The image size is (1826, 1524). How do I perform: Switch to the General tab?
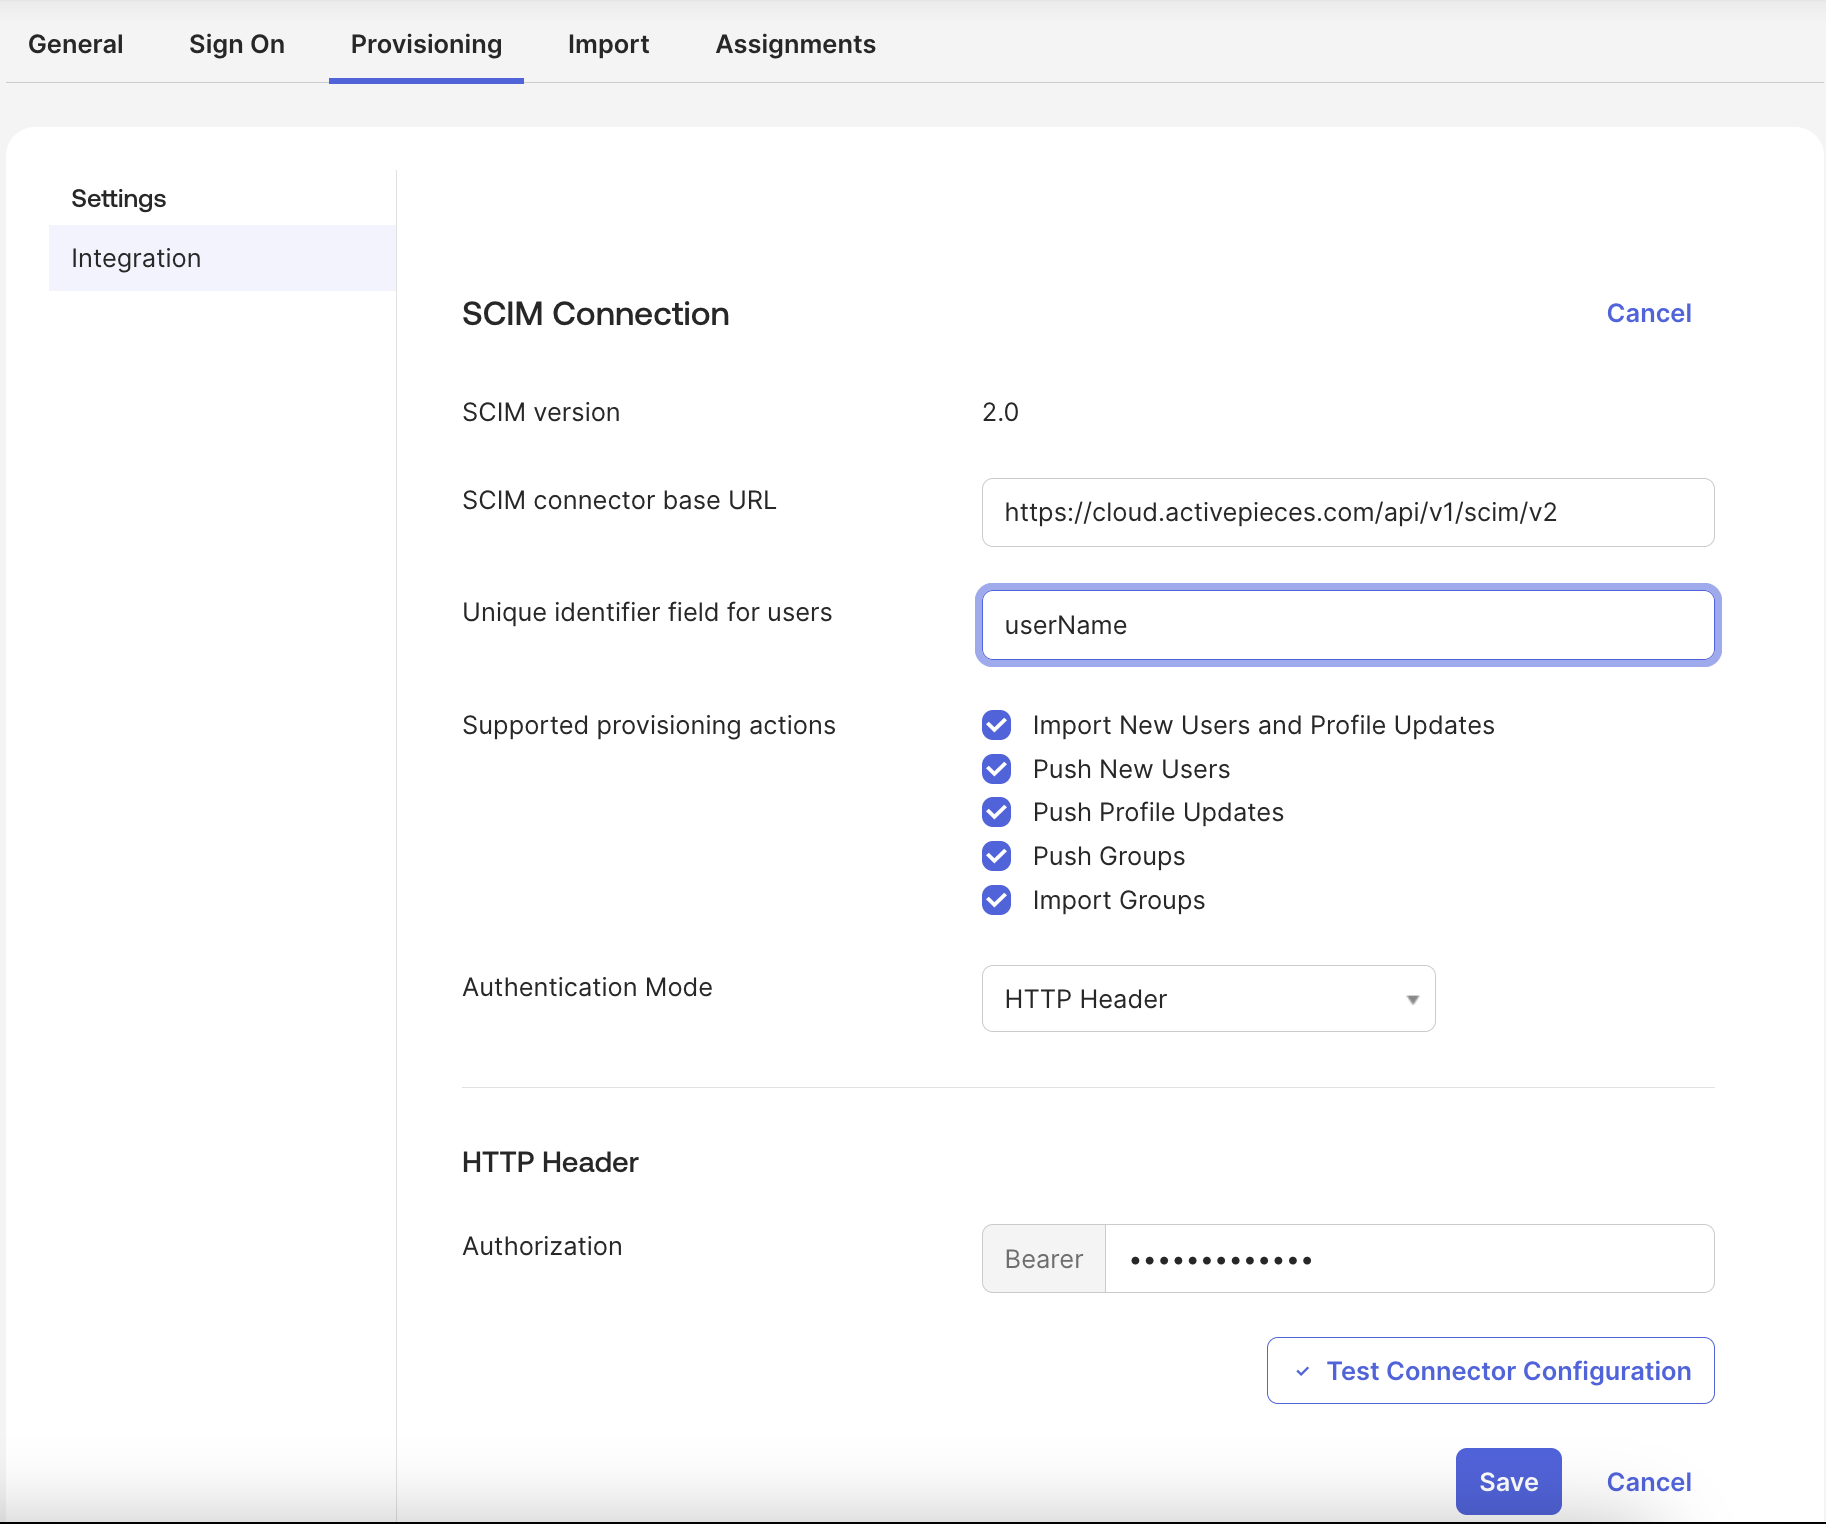76,44
